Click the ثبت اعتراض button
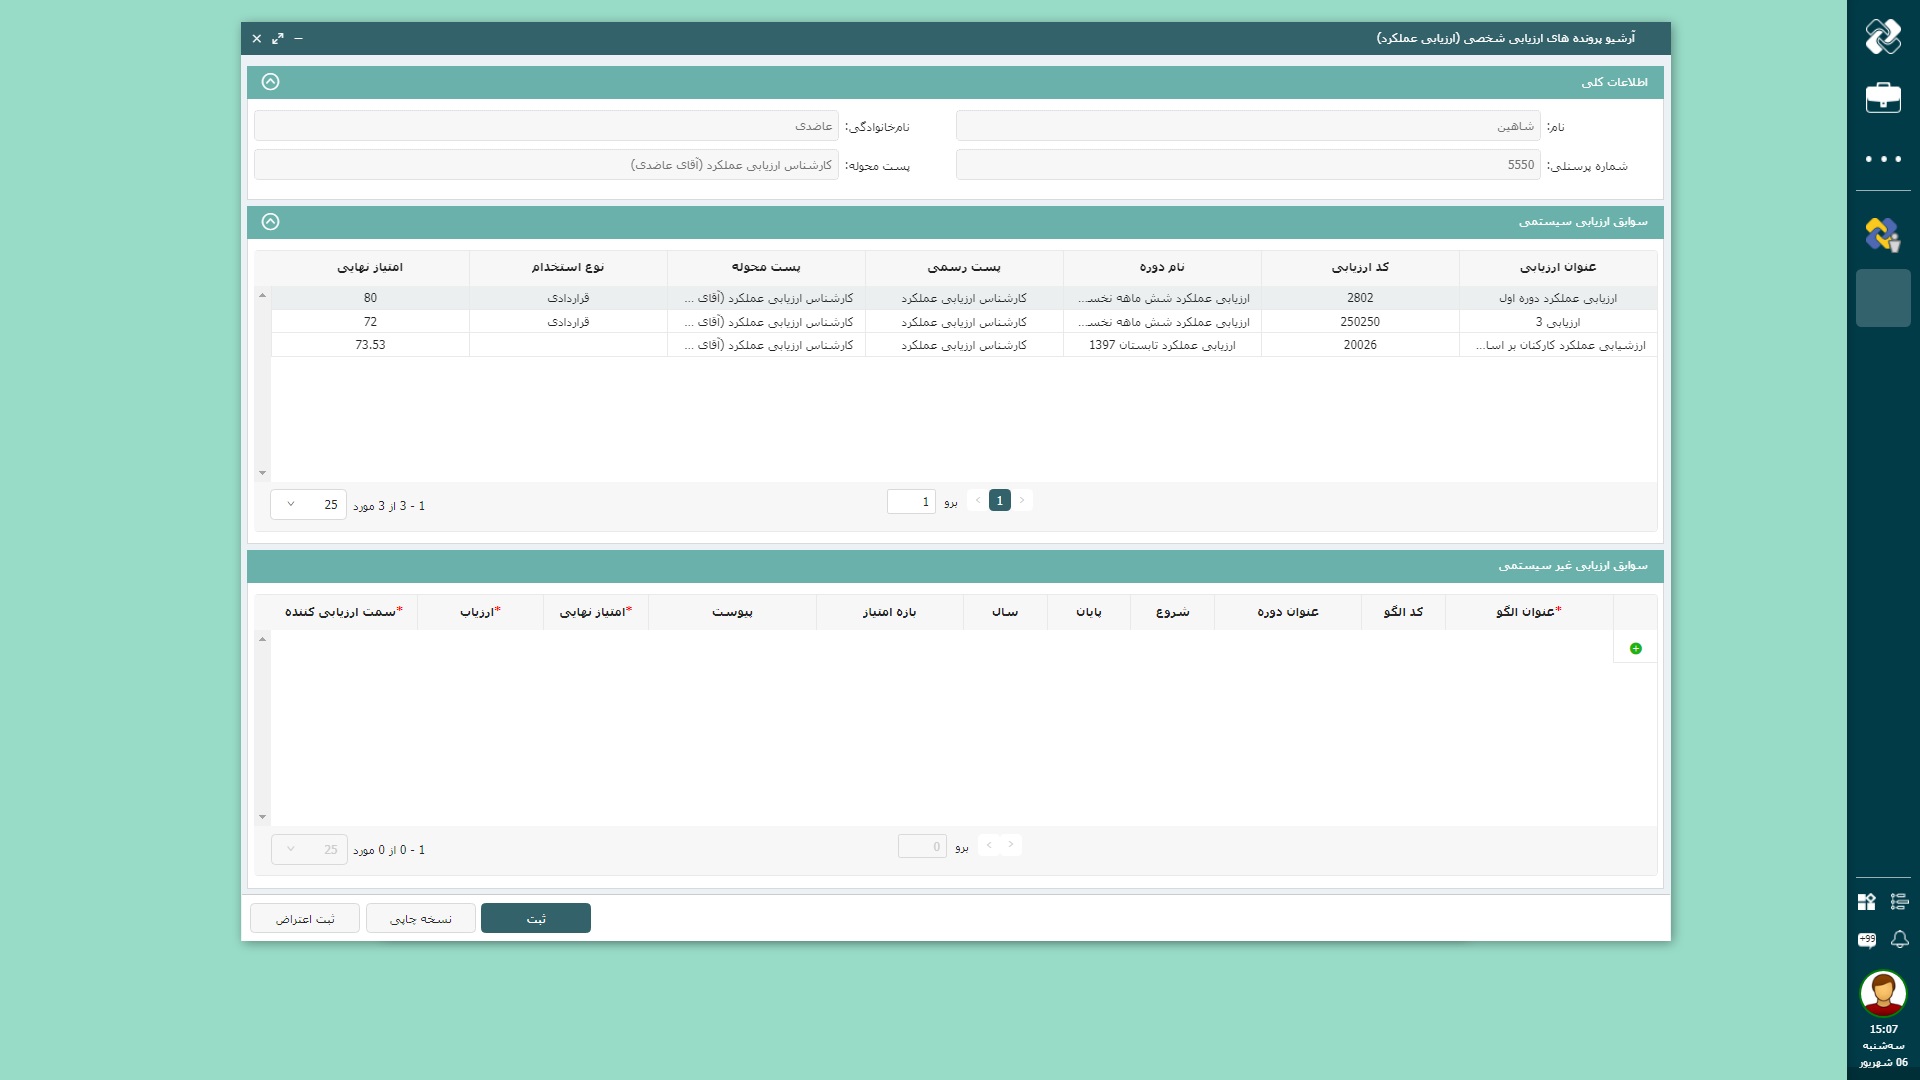 point(304,918)
